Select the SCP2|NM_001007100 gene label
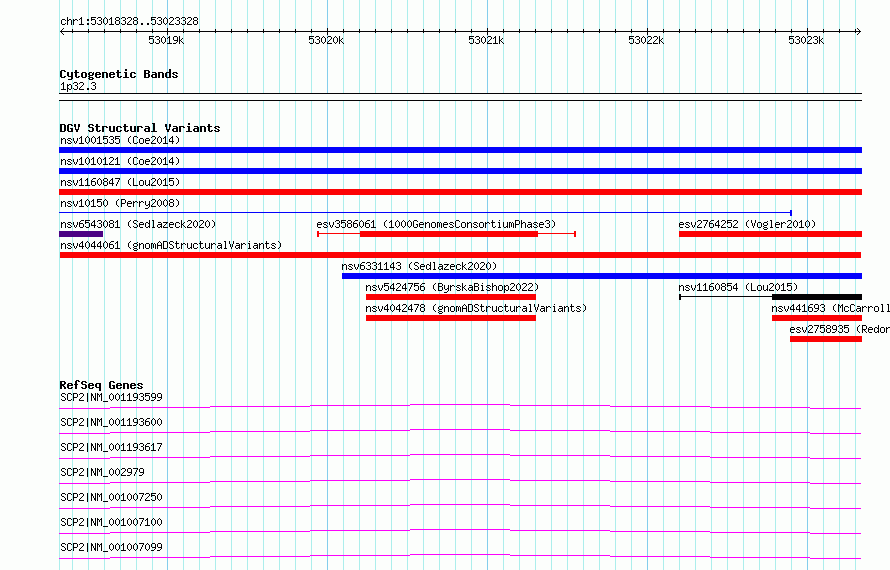 click(111, 522)
